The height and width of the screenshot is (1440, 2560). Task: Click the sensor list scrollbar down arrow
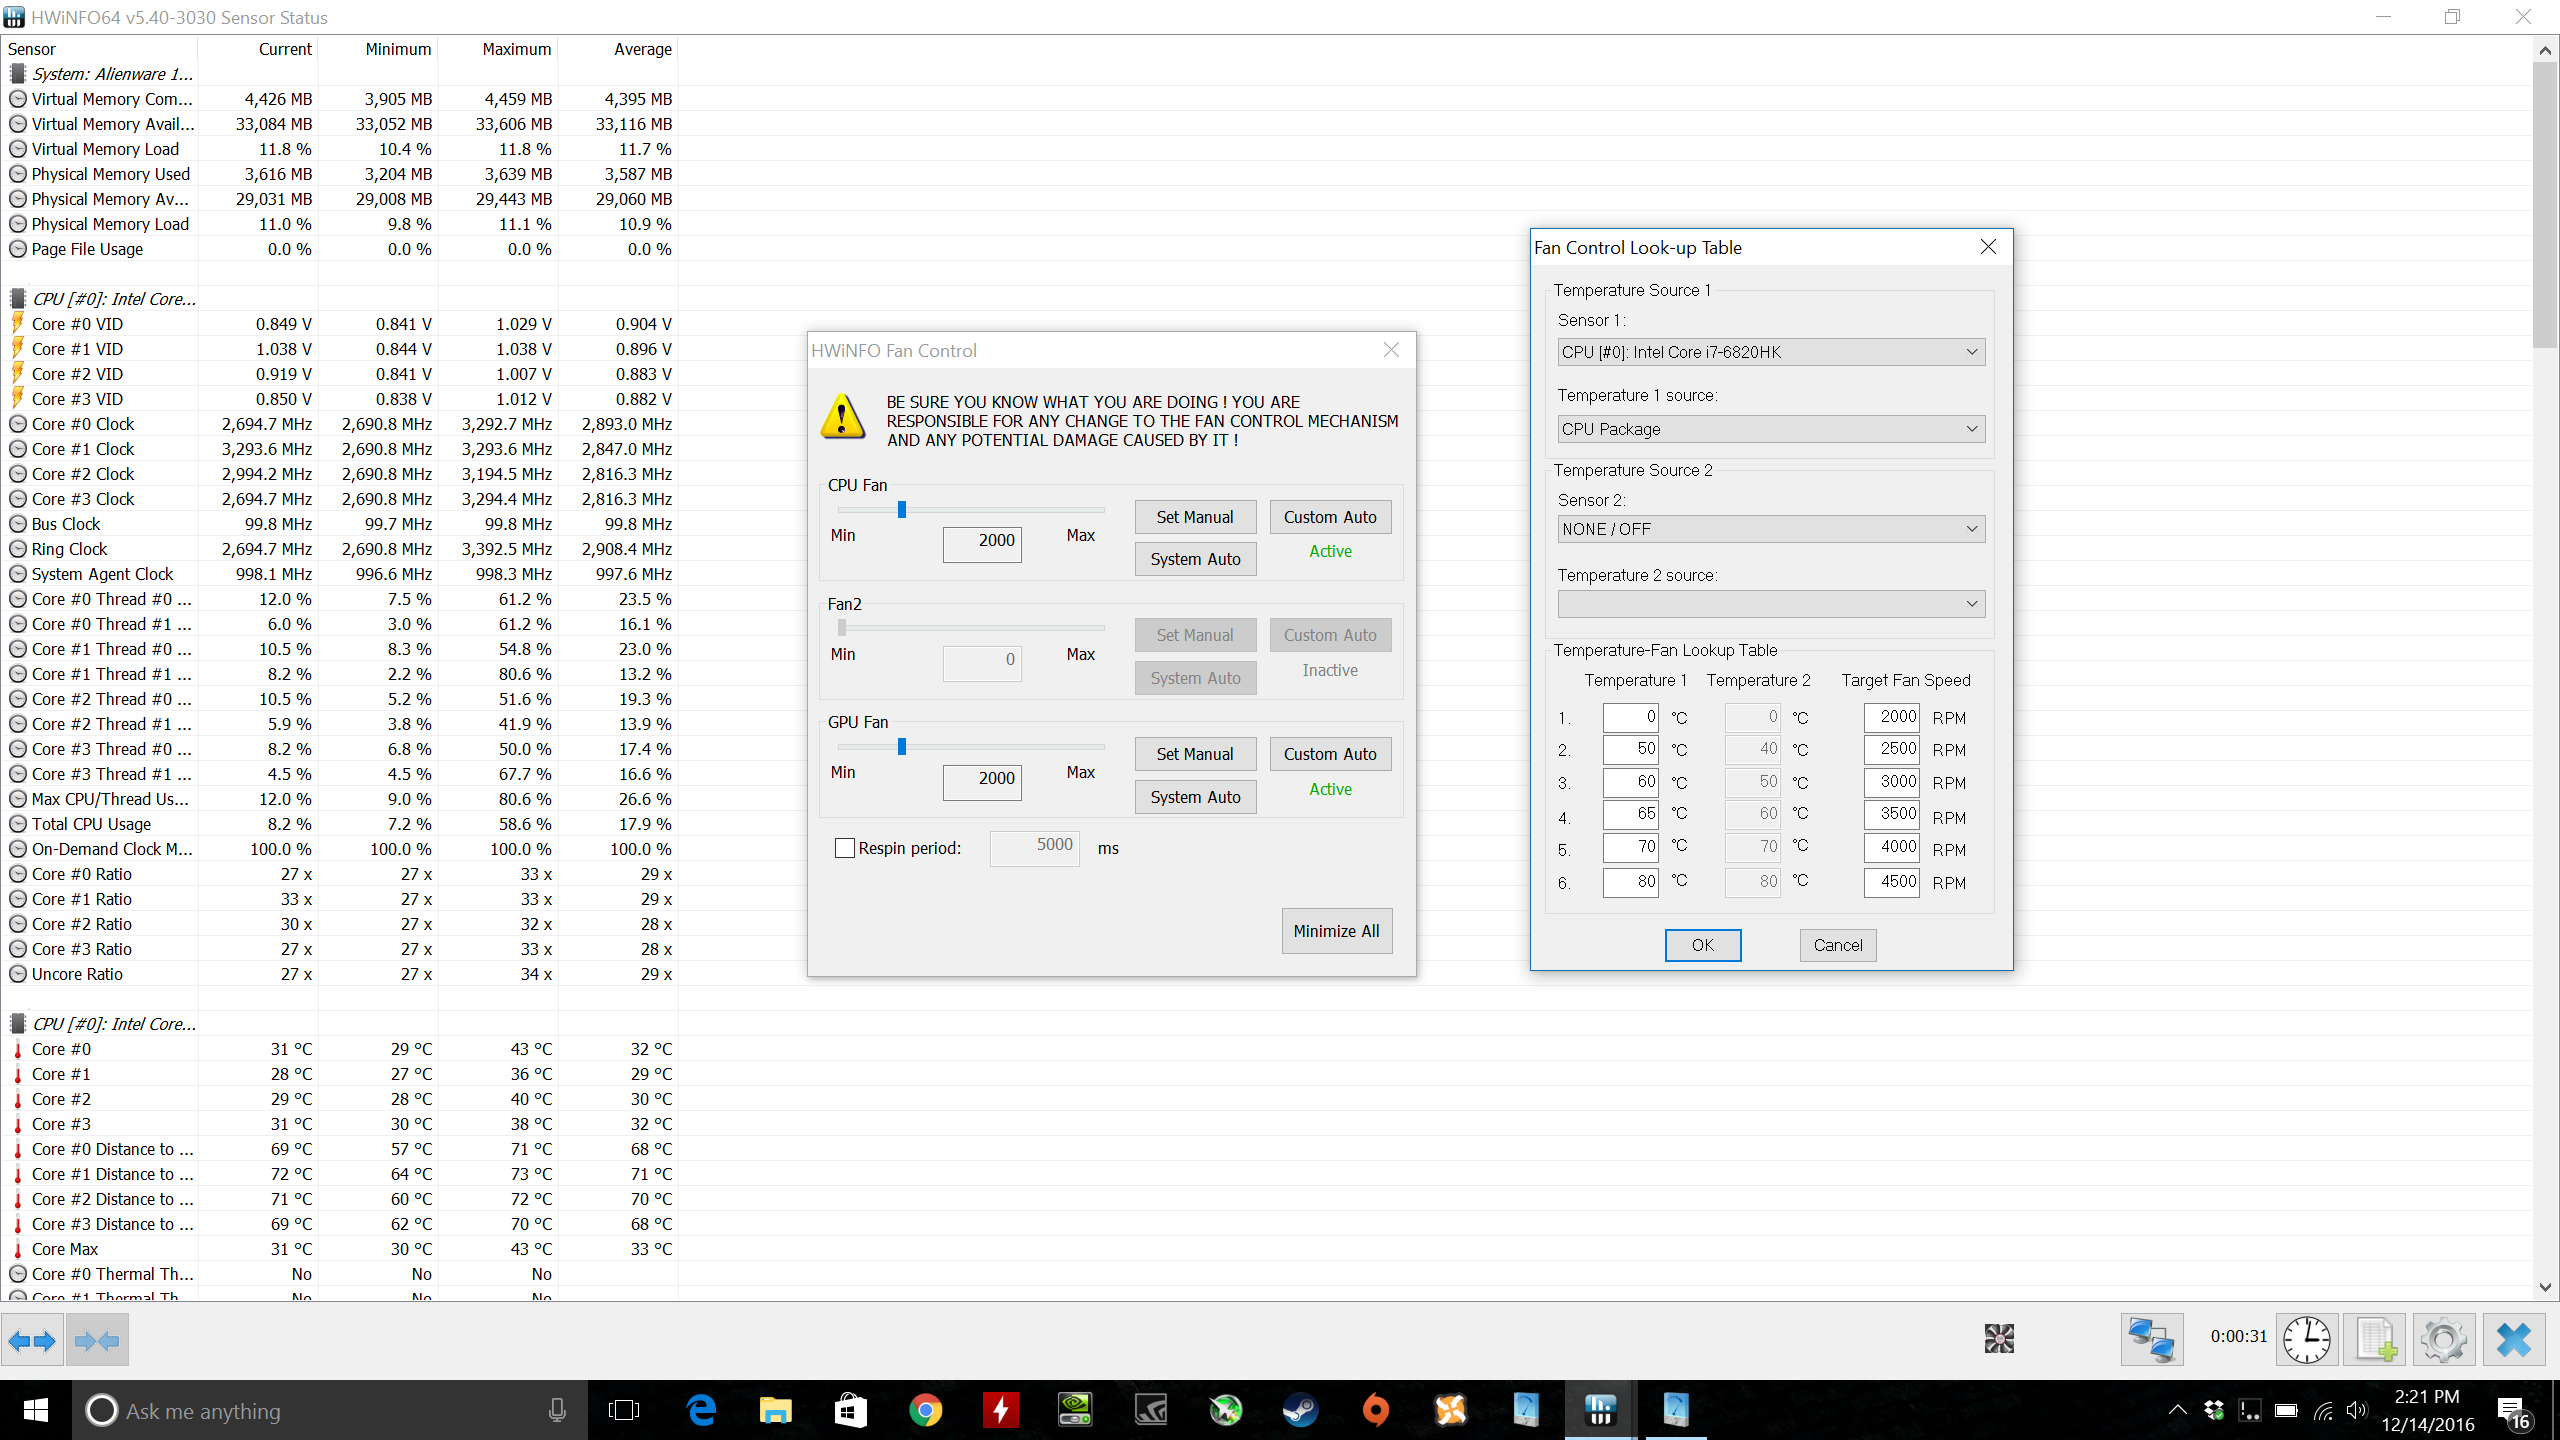pyautogui.click(x=2545, y=1288)
